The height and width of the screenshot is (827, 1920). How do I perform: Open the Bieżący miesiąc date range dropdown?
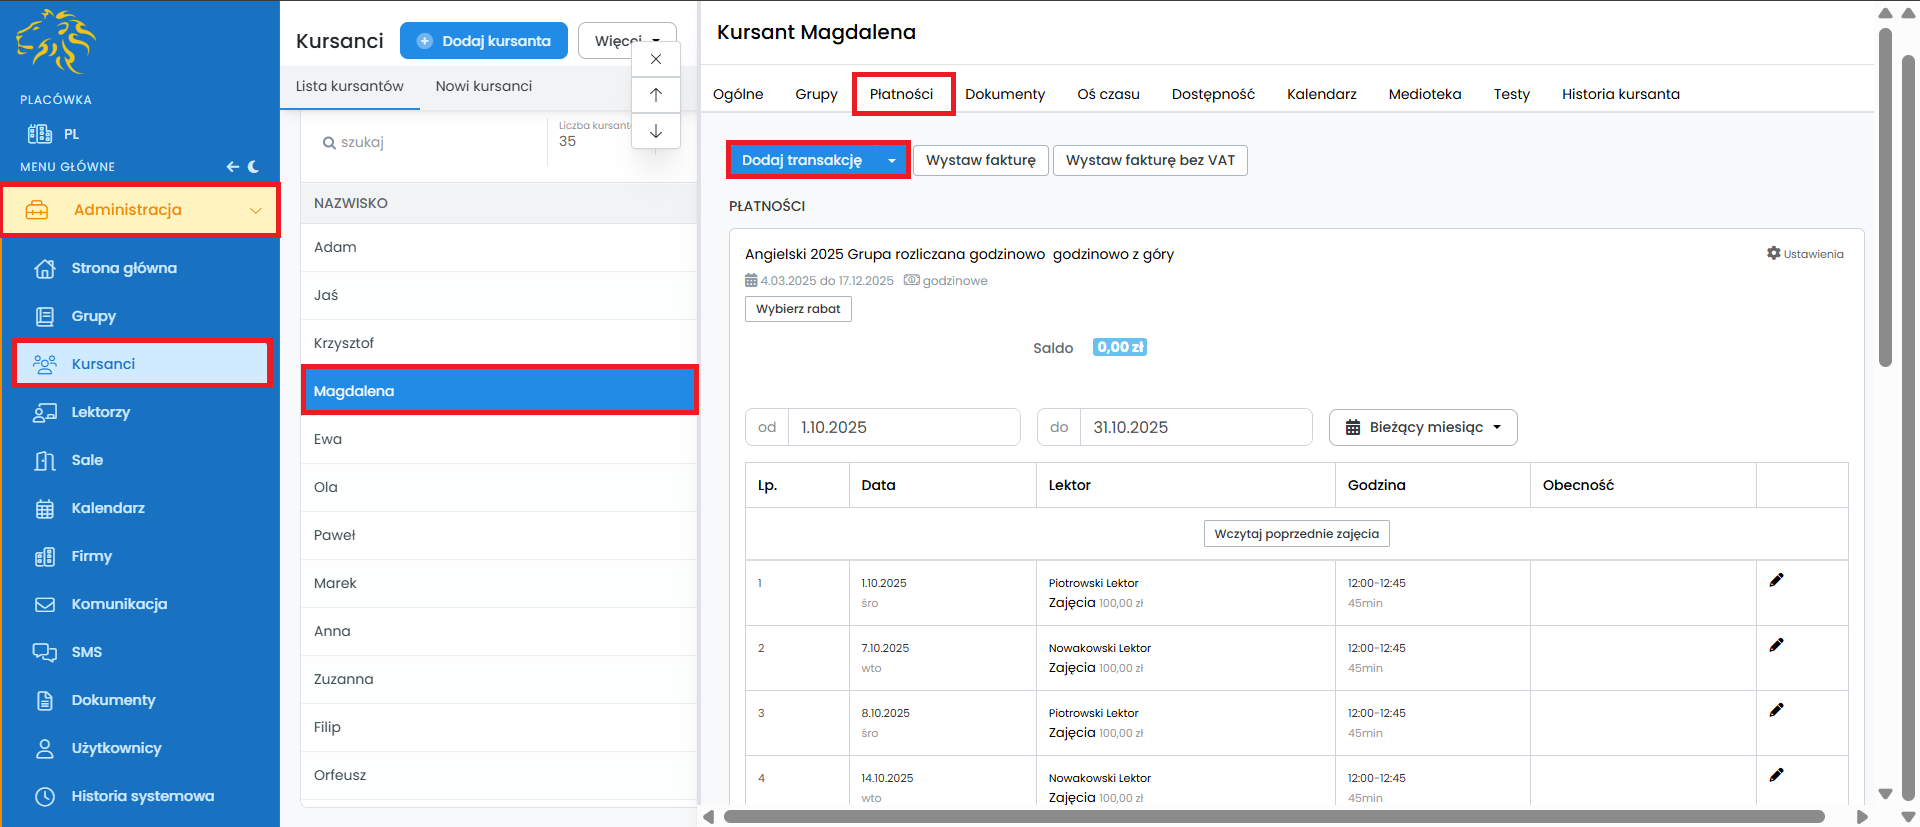[1422, 427]
